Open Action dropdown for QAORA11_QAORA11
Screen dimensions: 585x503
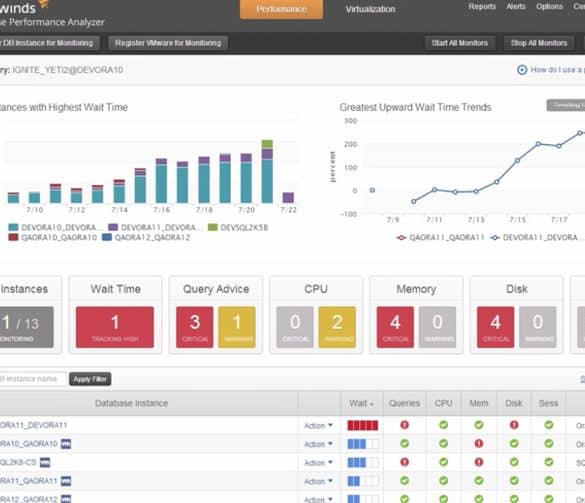point(318,481)
